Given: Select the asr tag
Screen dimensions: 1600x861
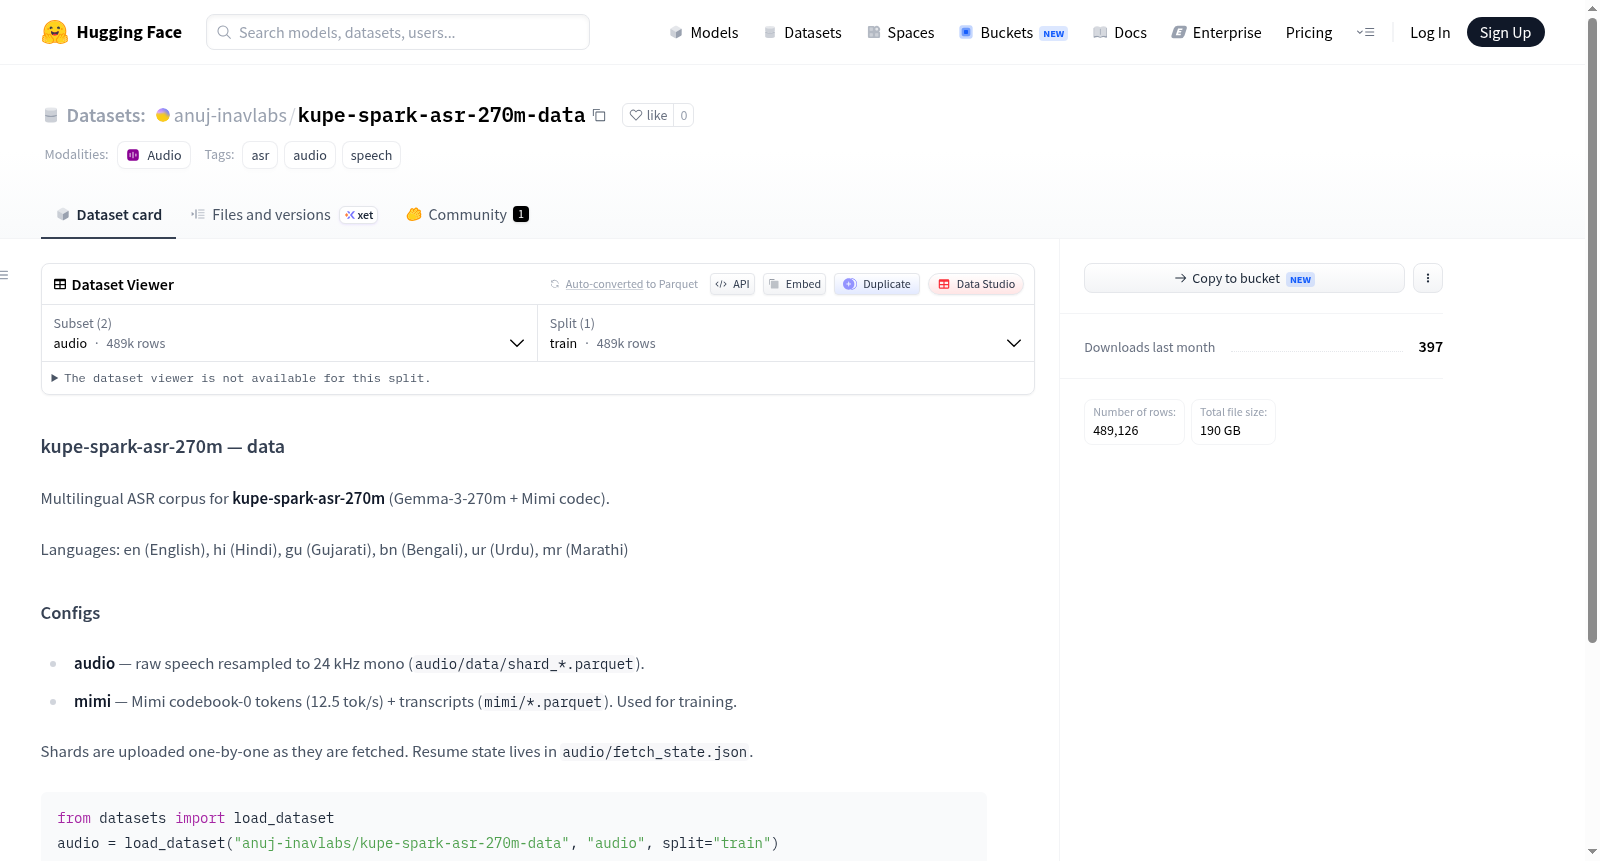Looking at the screenshot, I should 260,155.
